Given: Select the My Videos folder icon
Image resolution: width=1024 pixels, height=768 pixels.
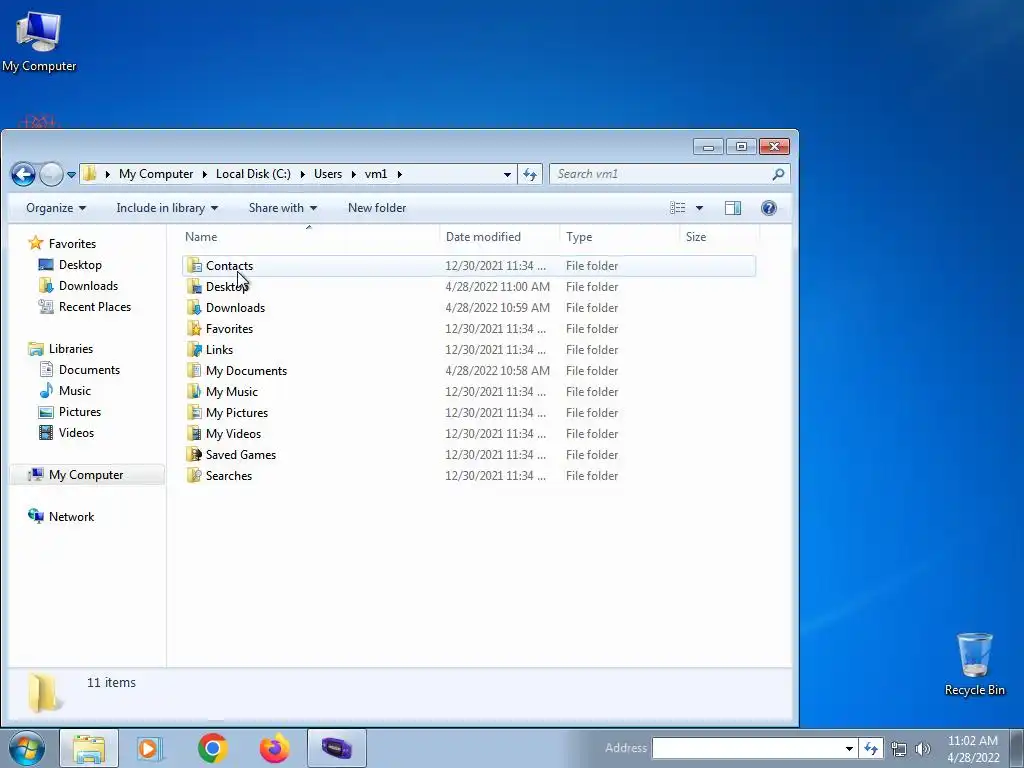Looking at the screenshot, I should pyautogui.click(x=194, y=434).
